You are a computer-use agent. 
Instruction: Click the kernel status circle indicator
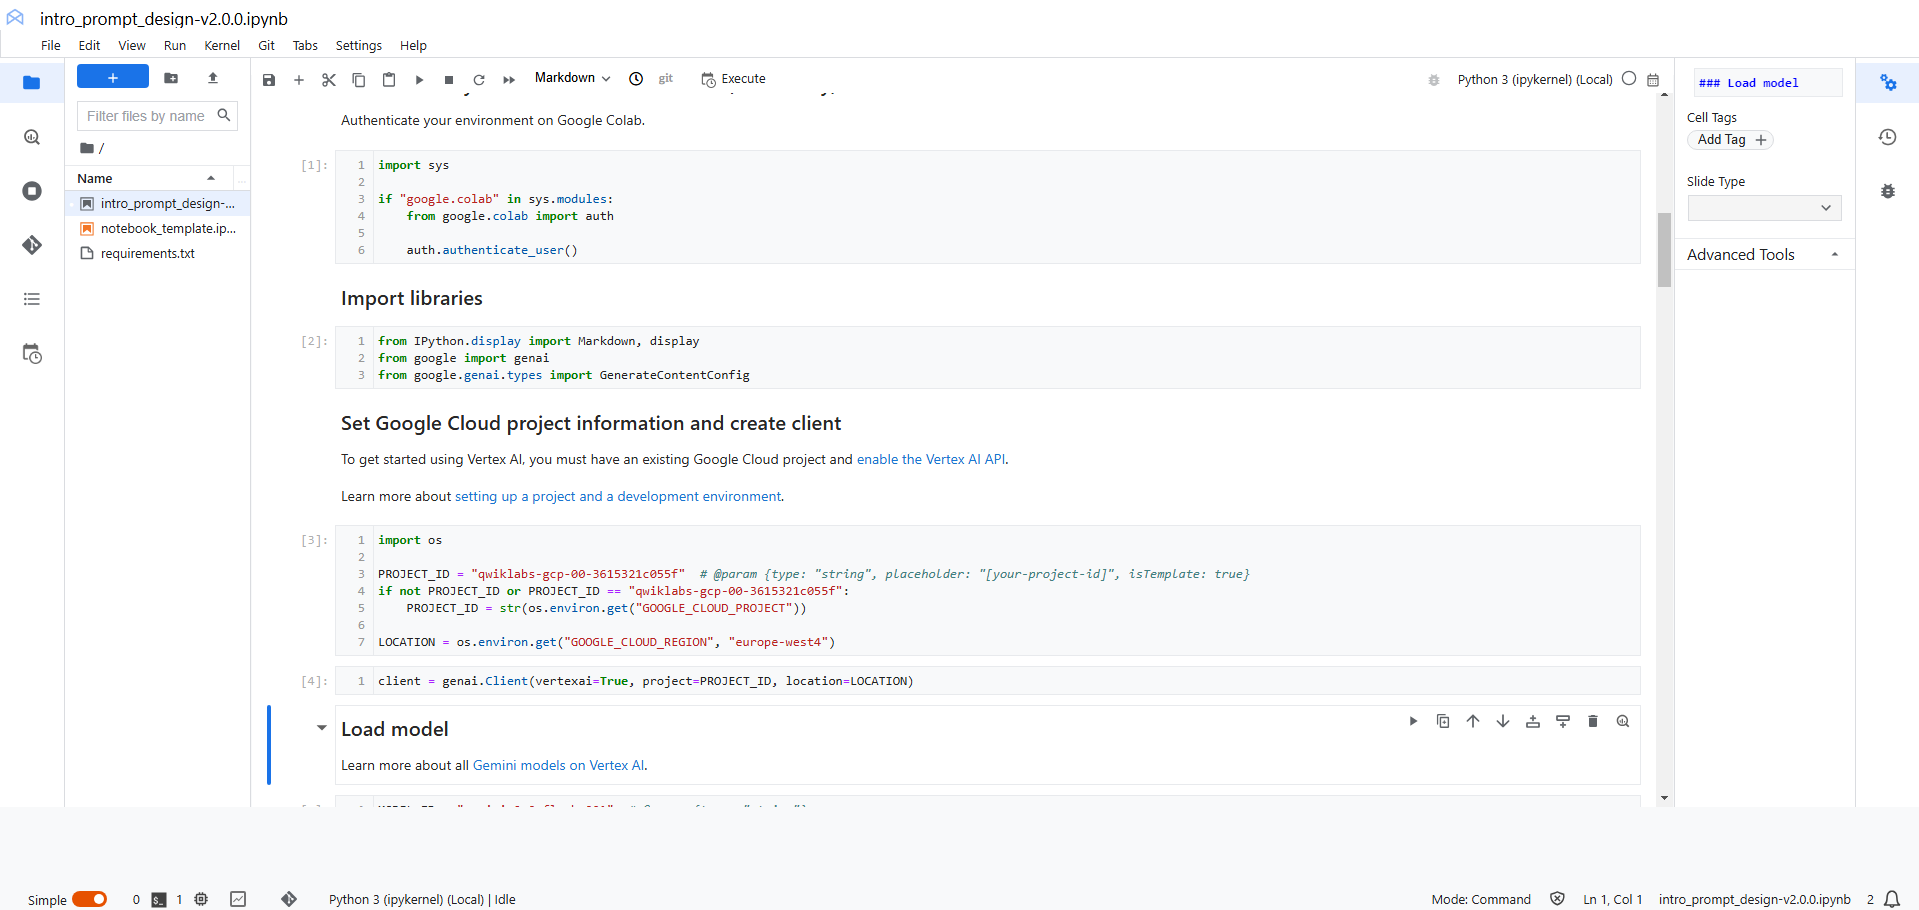[1629, 78]
